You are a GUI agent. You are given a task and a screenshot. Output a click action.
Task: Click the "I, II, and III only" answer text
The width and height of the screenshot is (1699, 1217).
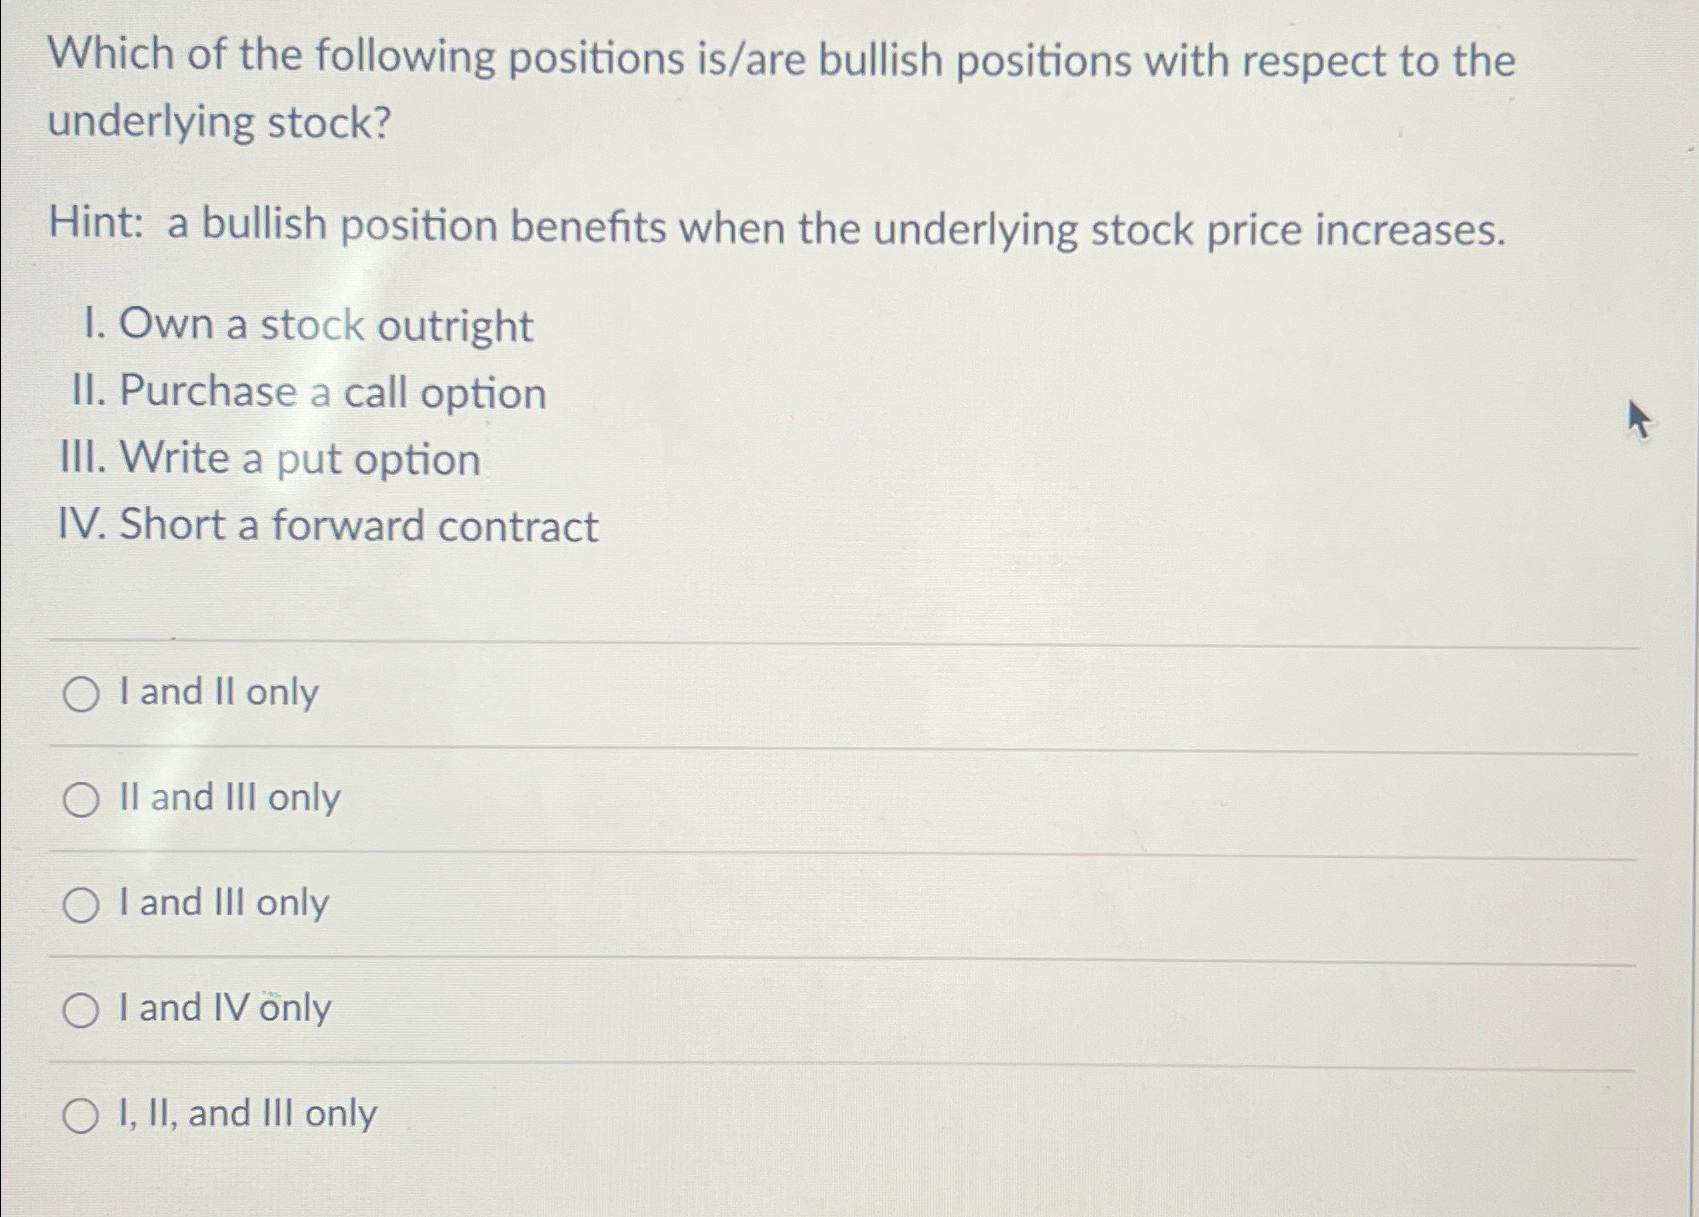(x=246, y=1115)
